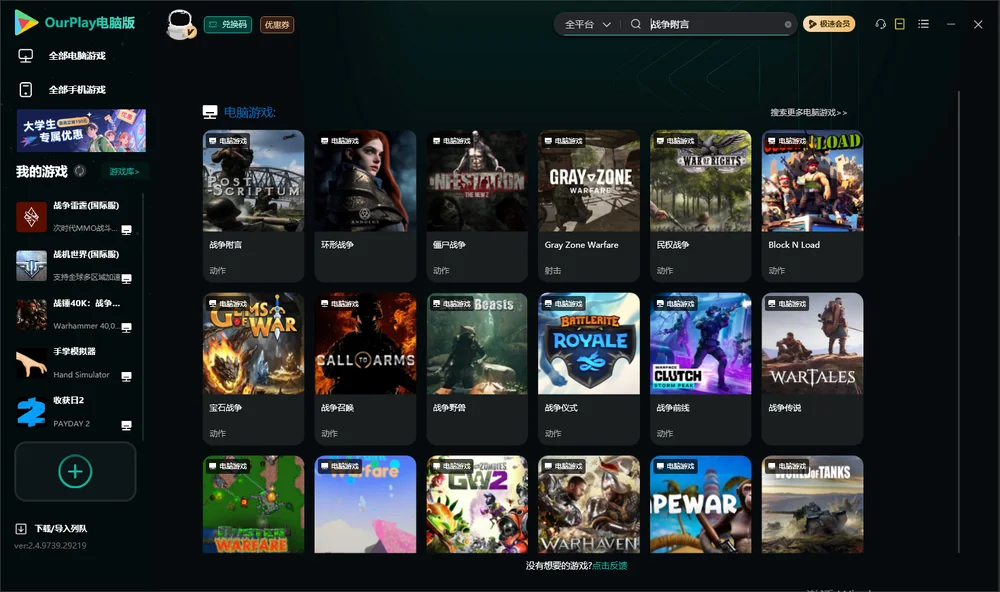Click the PC icon on 手掌模拟器 row

point(126,376)
